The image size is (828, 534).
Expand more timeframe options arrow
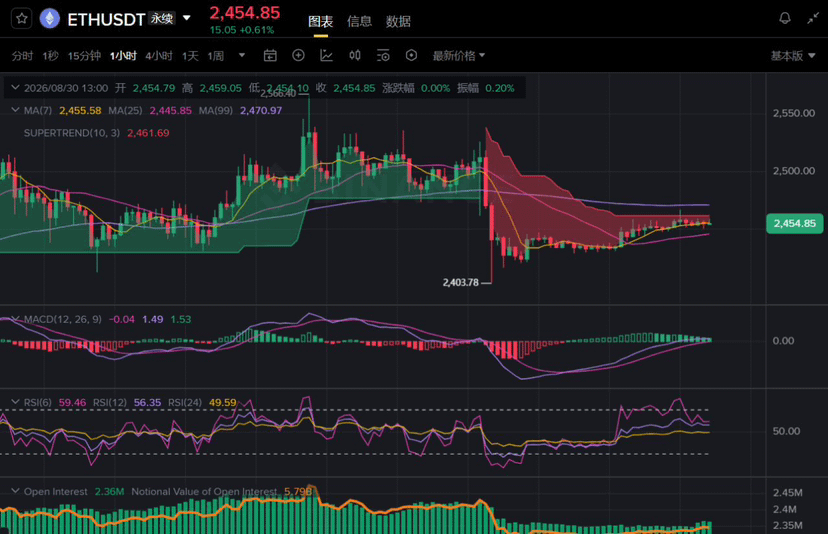(242, 55)
